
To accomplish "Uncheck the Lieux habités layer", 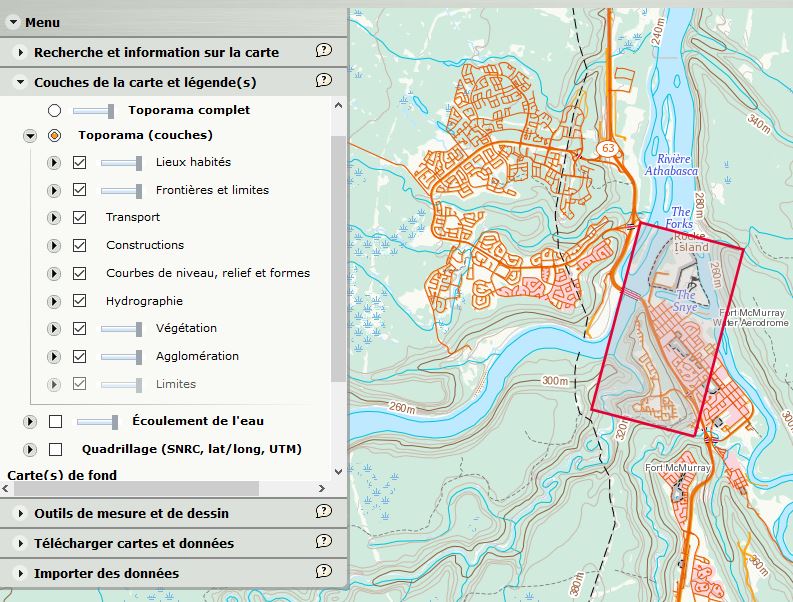I will coord(80,162).
